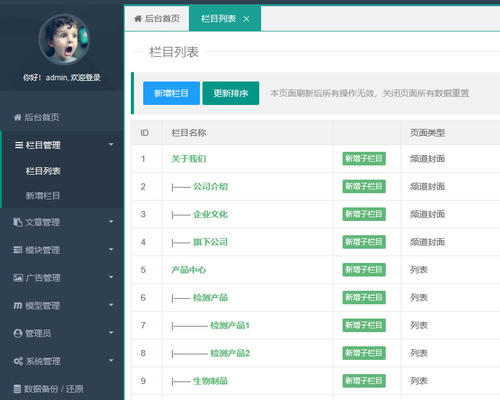Close the 栏目列表 tab
Image resolution: width=500 pixels, height=400 pixels.
pyautogui.click(x=246, y=19)
